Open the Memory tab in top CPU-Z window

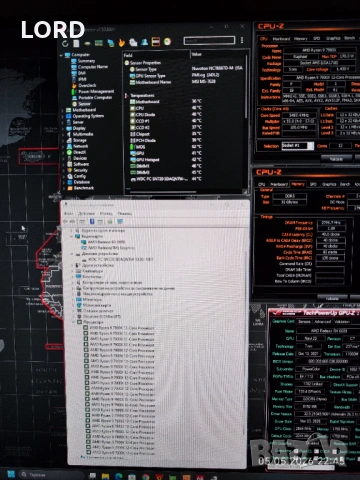click(301, 39)
